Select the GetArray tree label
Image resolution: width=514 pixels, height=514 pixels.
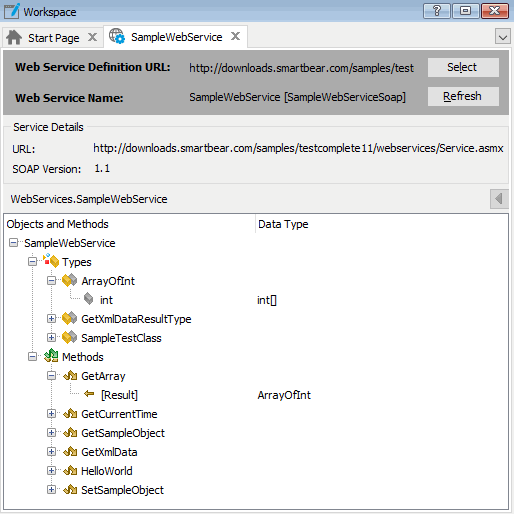(x=103, y=376)
